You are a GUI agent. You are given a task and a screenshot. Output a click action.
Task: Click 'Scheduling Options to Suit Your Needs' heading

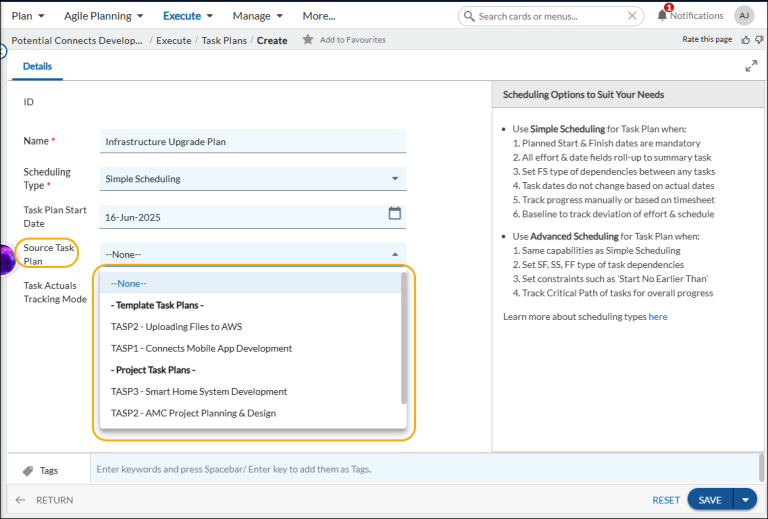pyautogui.click(x=583, y=94)
